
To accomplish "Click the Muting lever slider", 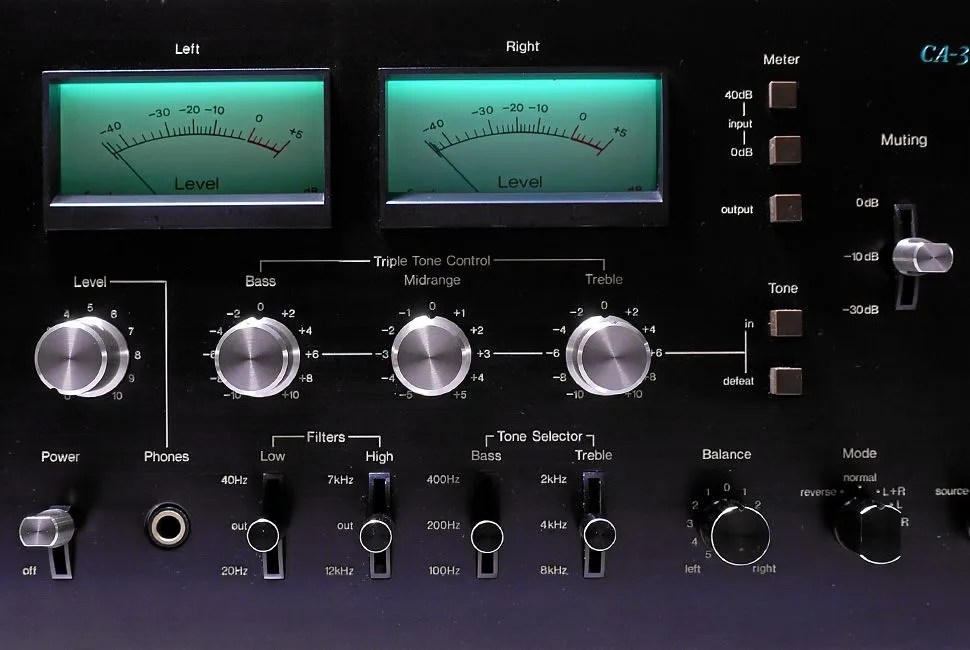I will pyautogui.click(x=921, y=255).
